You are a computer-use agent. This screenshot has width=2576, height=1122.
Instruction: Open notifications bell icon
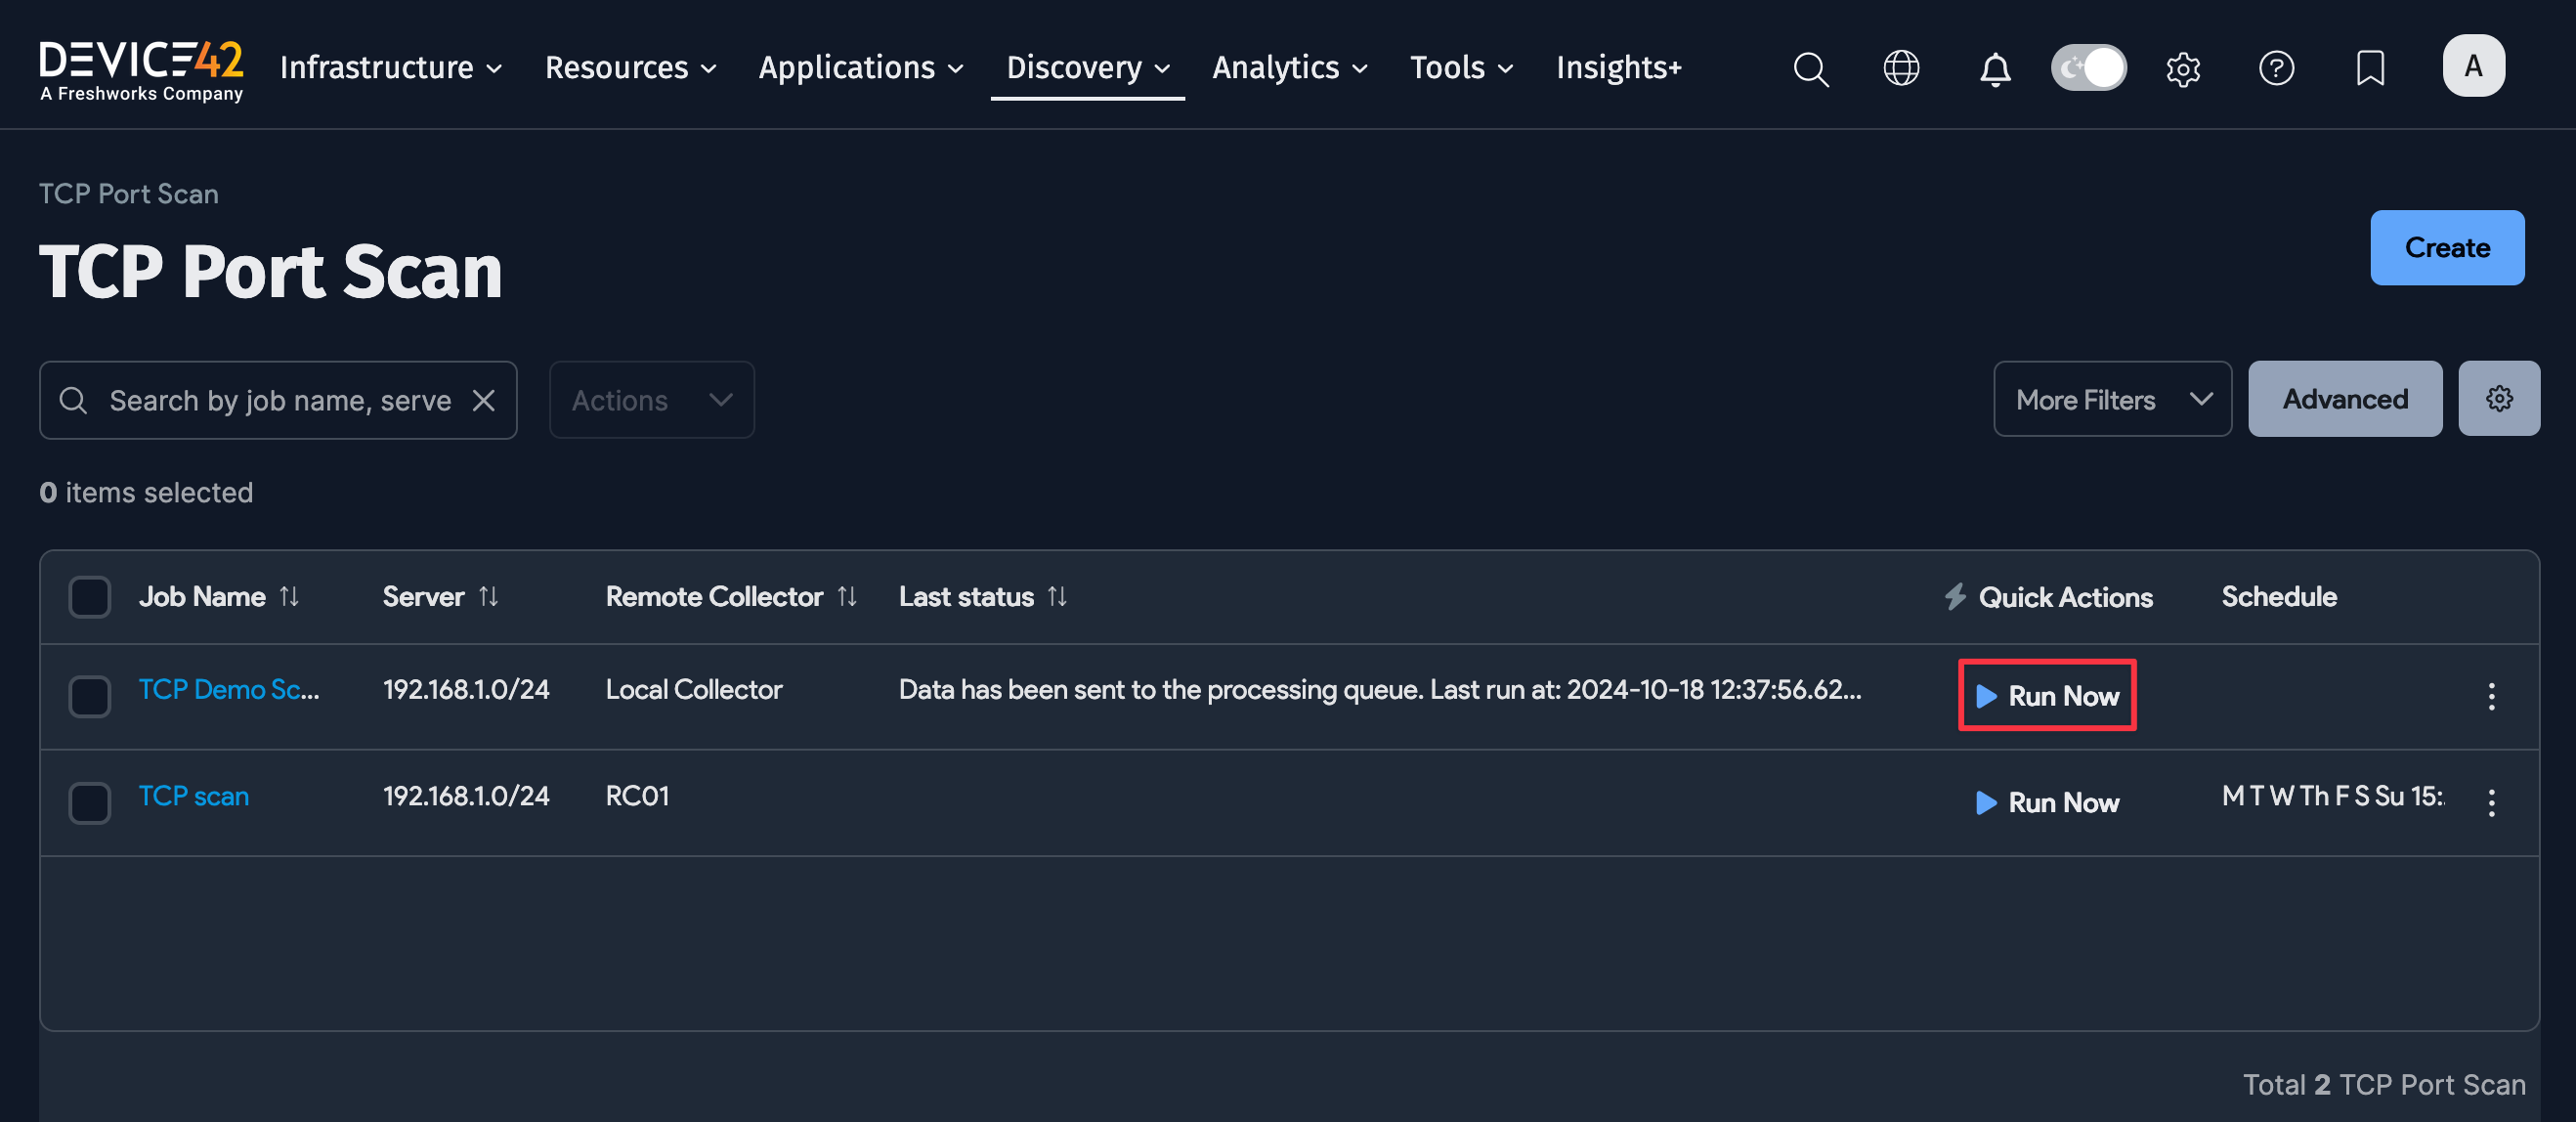point(1994,68)
